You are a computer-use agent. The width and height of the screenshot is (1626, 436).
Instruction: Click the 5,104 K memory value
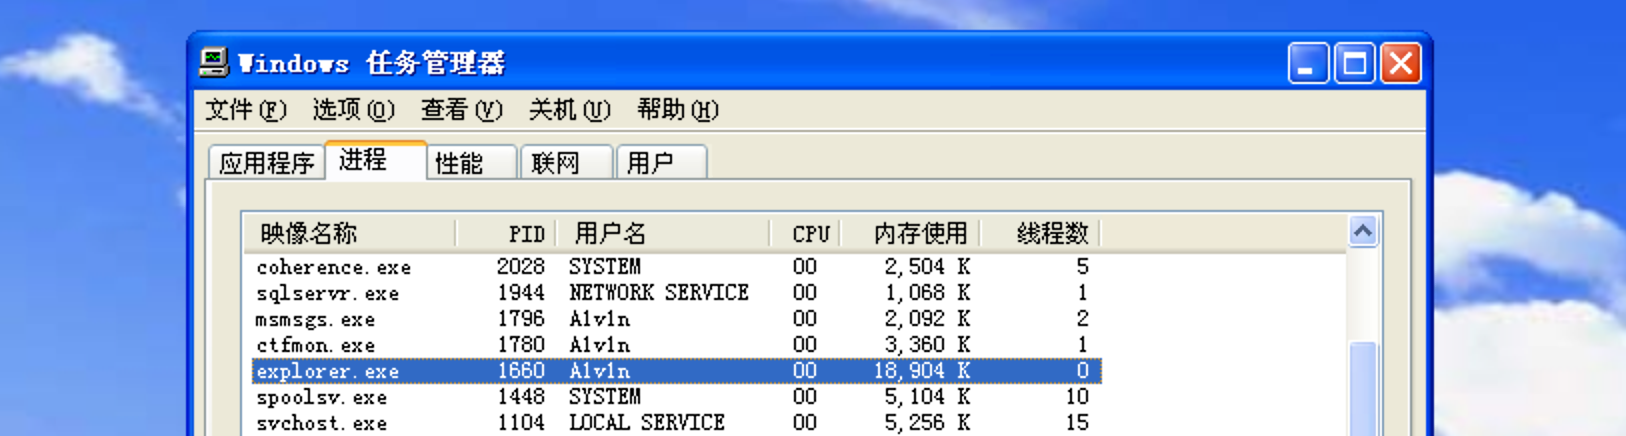[927, 397]
